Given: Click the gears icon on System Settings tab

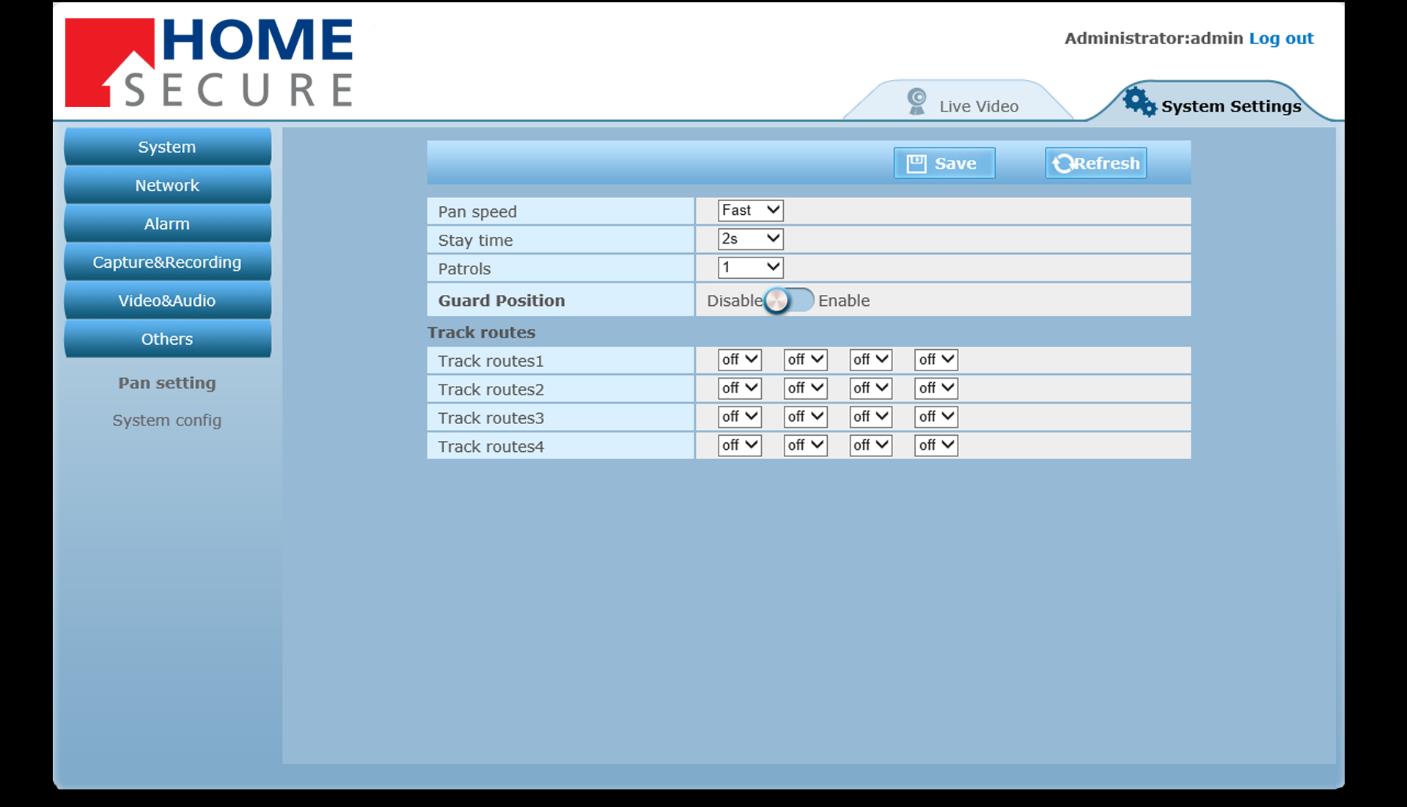Looking at the screenshot, I should tap(1139, 101).
